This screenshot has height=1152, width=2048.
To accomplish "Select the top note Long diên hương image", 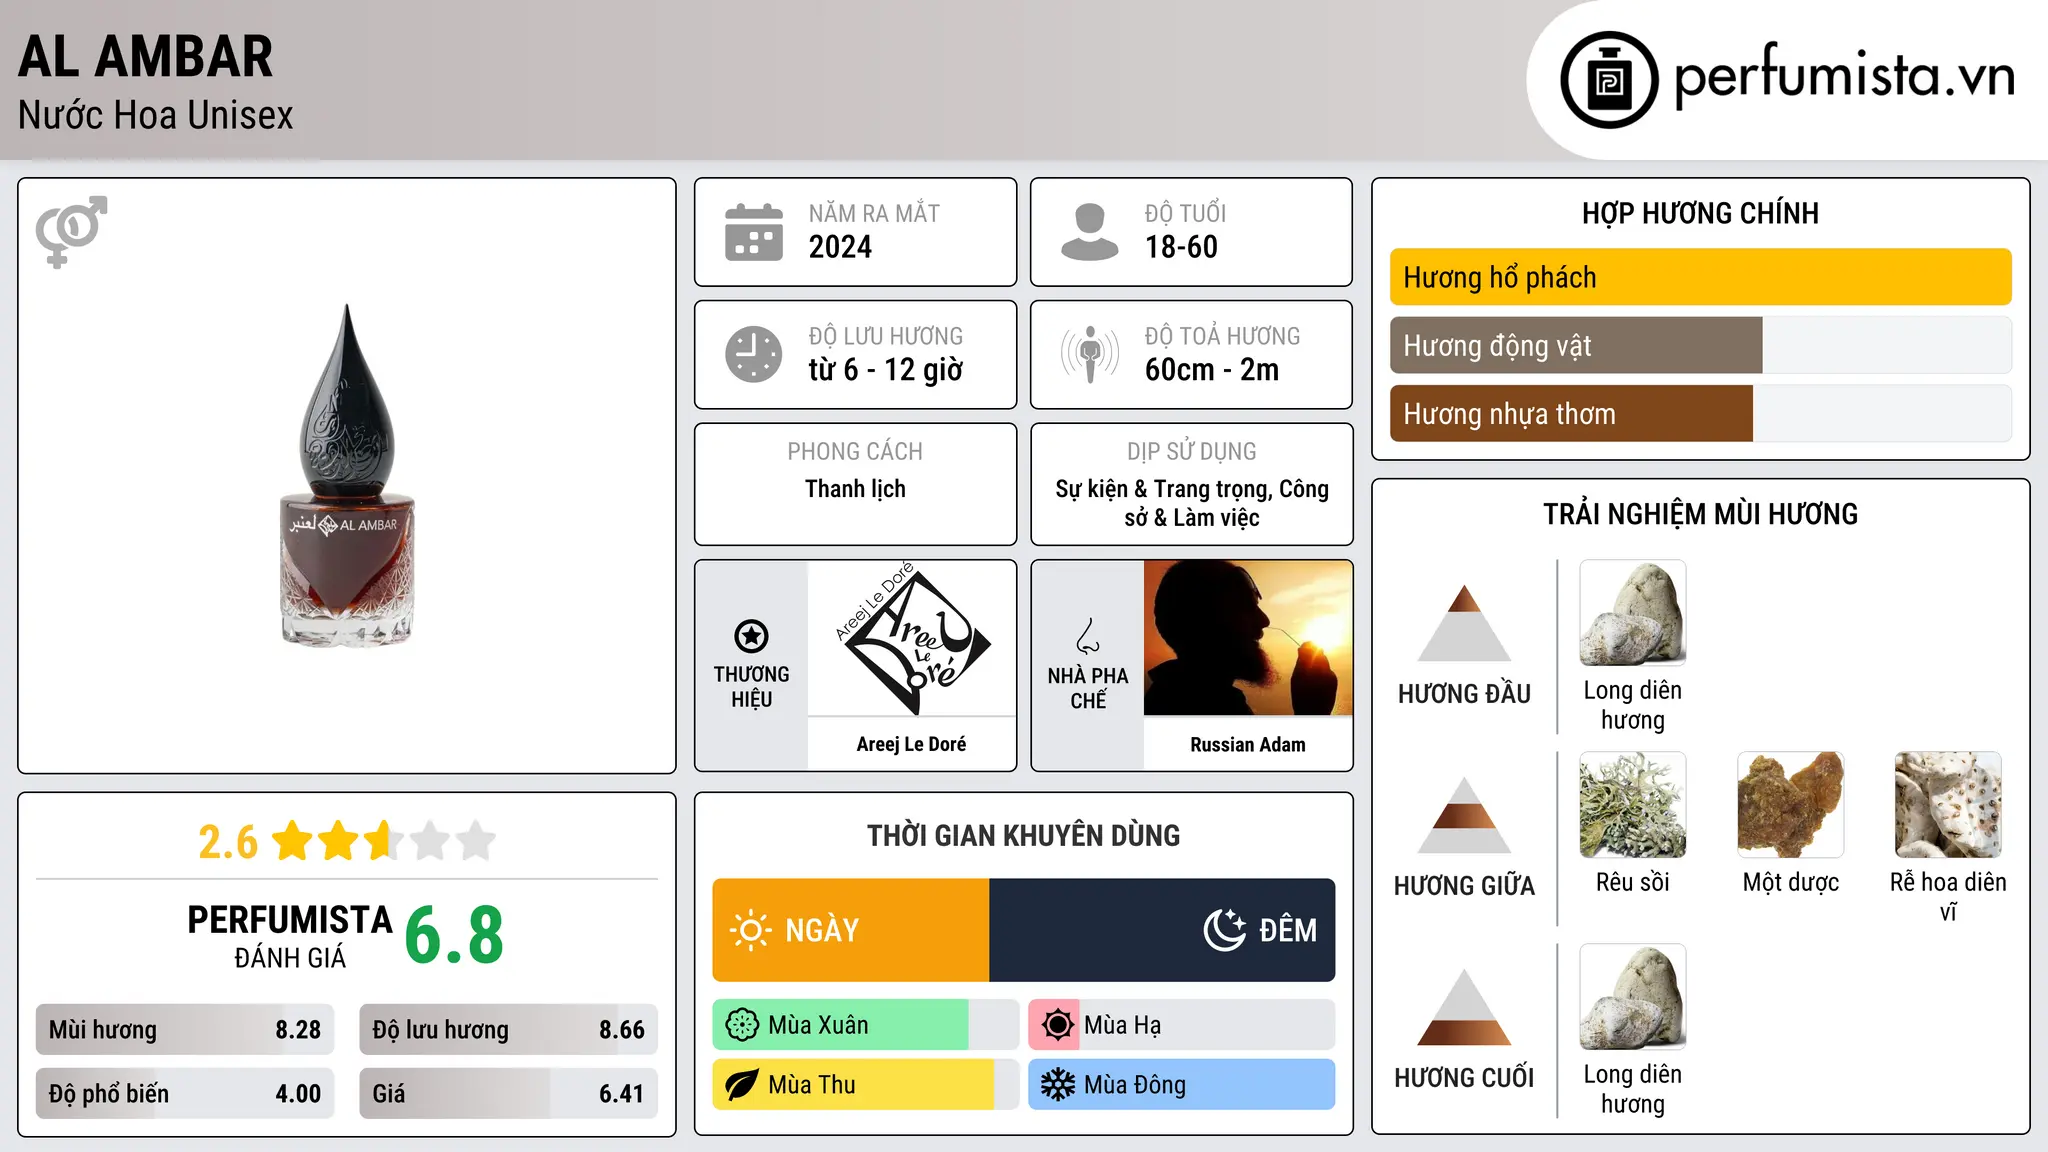I will (1633, 613).
